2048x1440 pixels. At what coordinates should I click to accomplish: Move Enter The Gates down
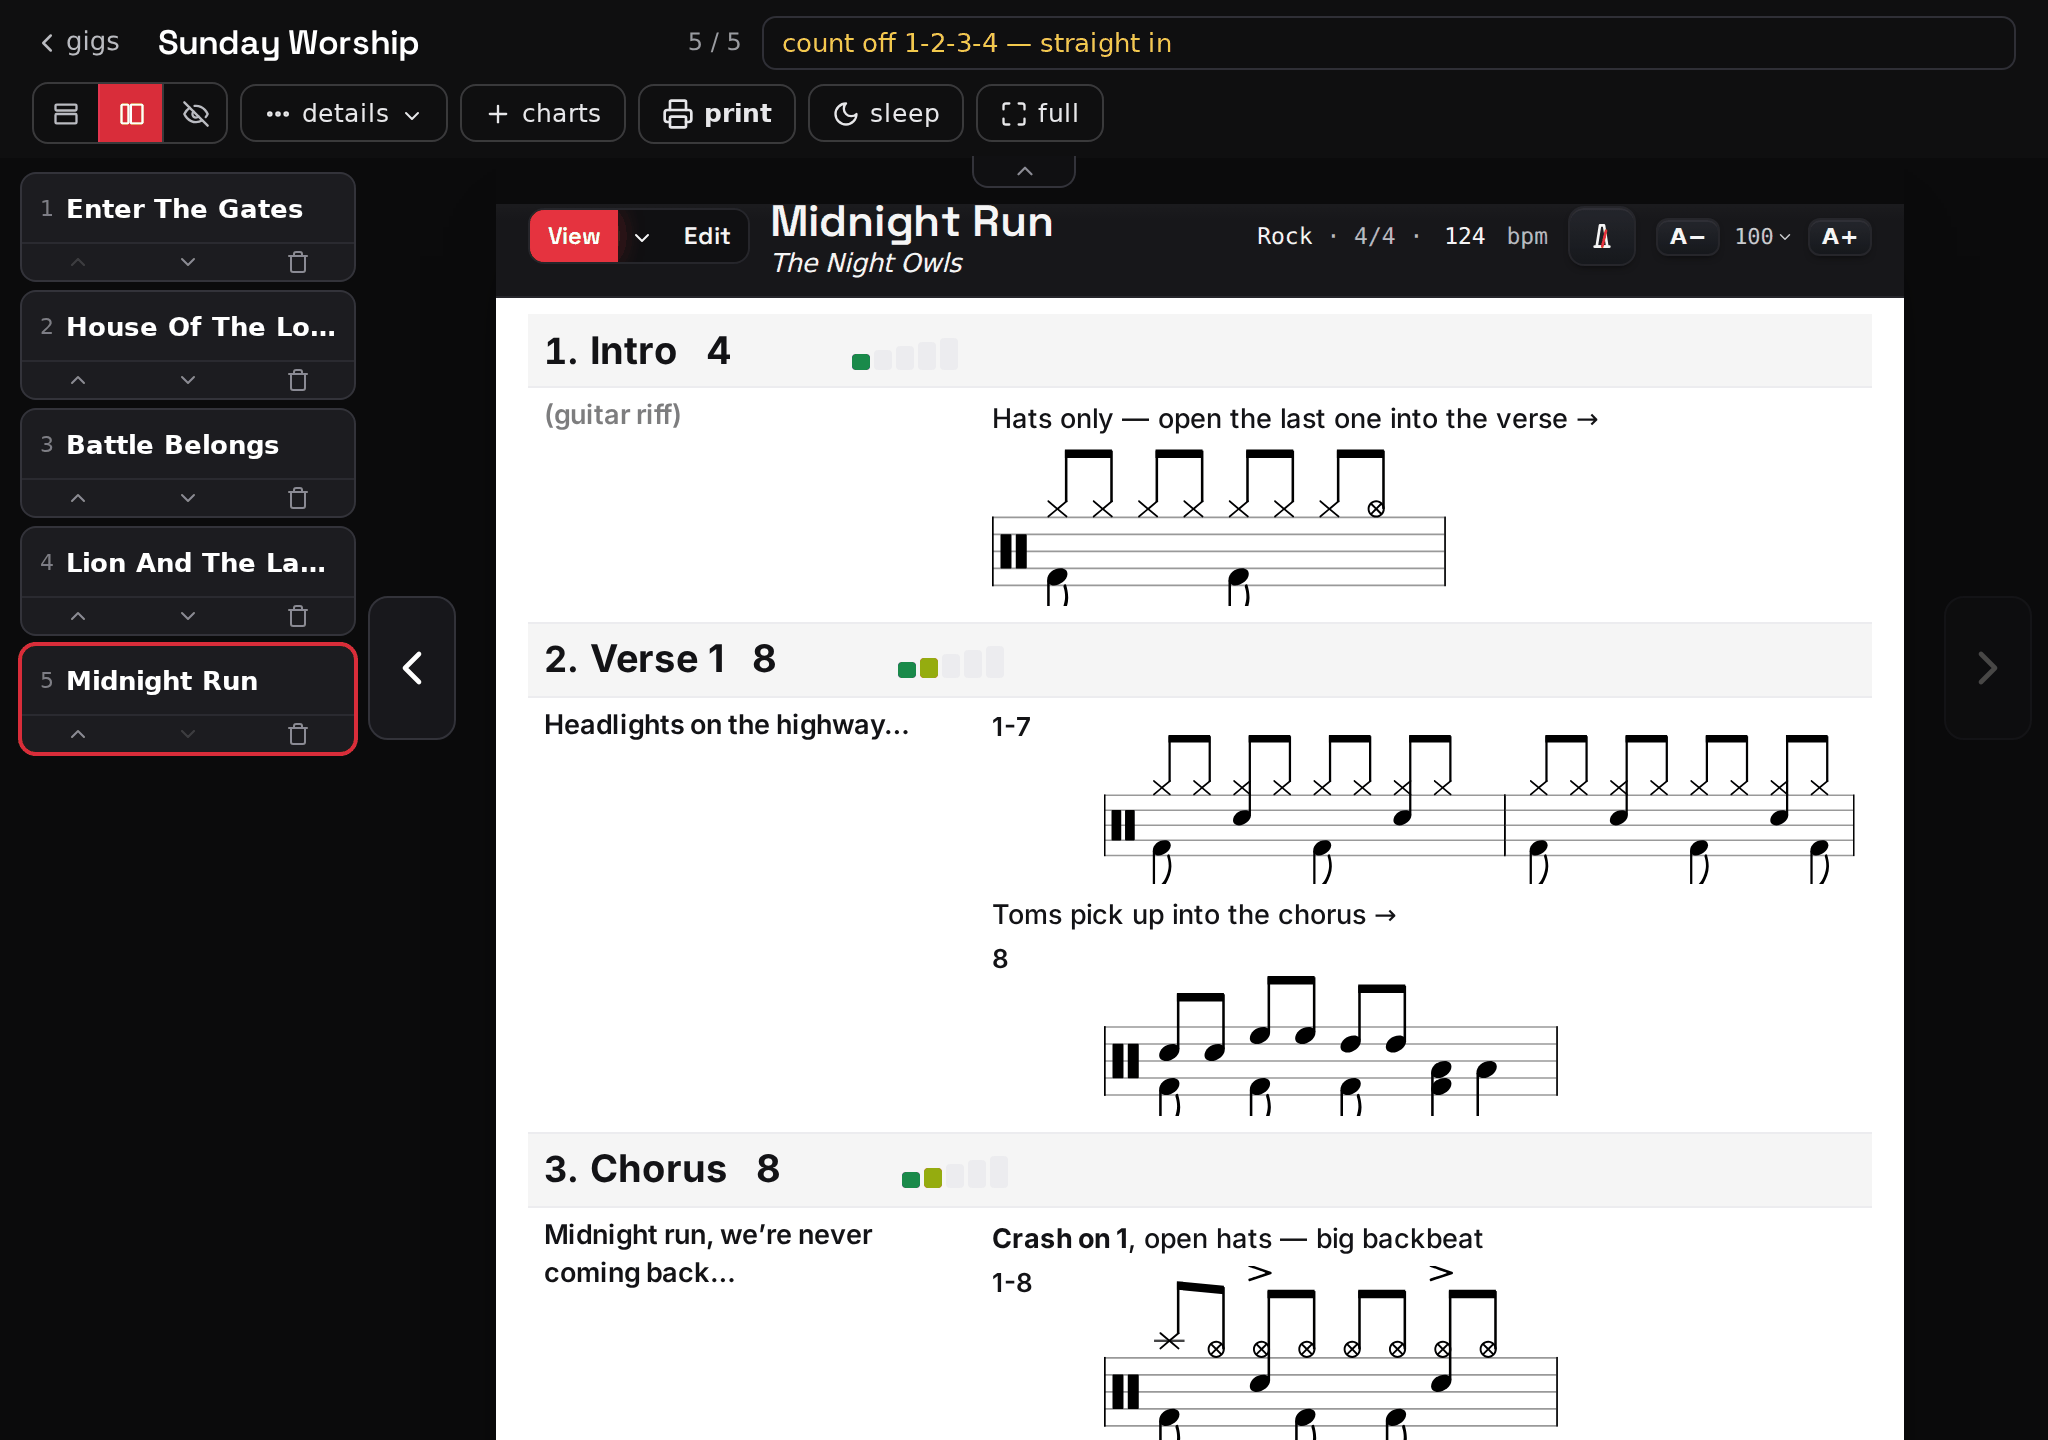[188, 262]
